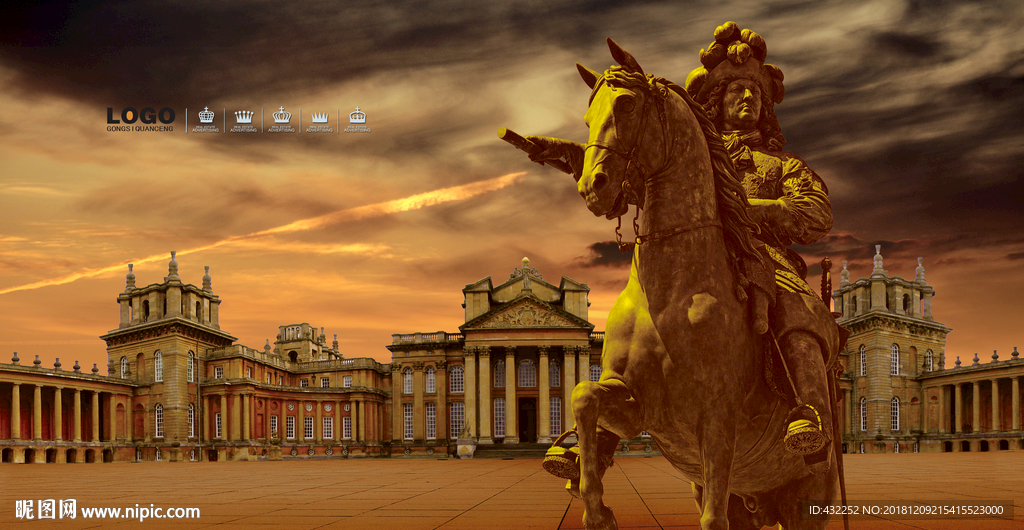Screen dimensions: 1024x530
Task: Click the plain spiked crown icon, fourth in the row
Action: point(319,117)
